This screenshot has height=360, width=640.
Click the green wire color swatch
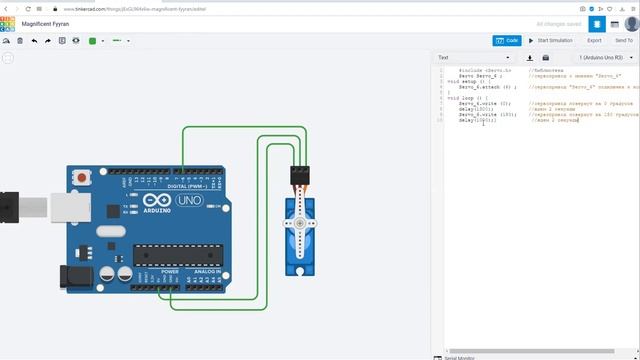[x=93, y=41]
